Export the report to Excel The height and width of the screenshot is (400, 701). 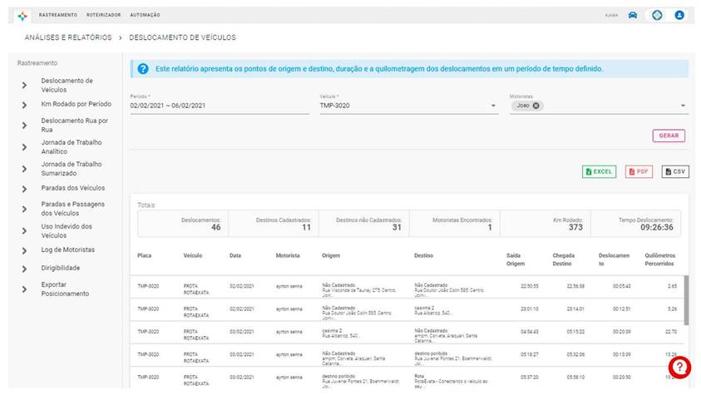(599, 172)
